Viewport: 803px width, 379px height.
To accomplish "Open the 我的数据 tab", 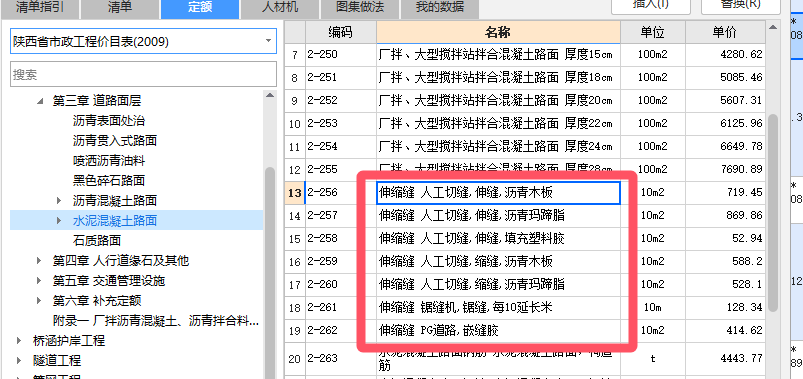I will coord(439,8).
